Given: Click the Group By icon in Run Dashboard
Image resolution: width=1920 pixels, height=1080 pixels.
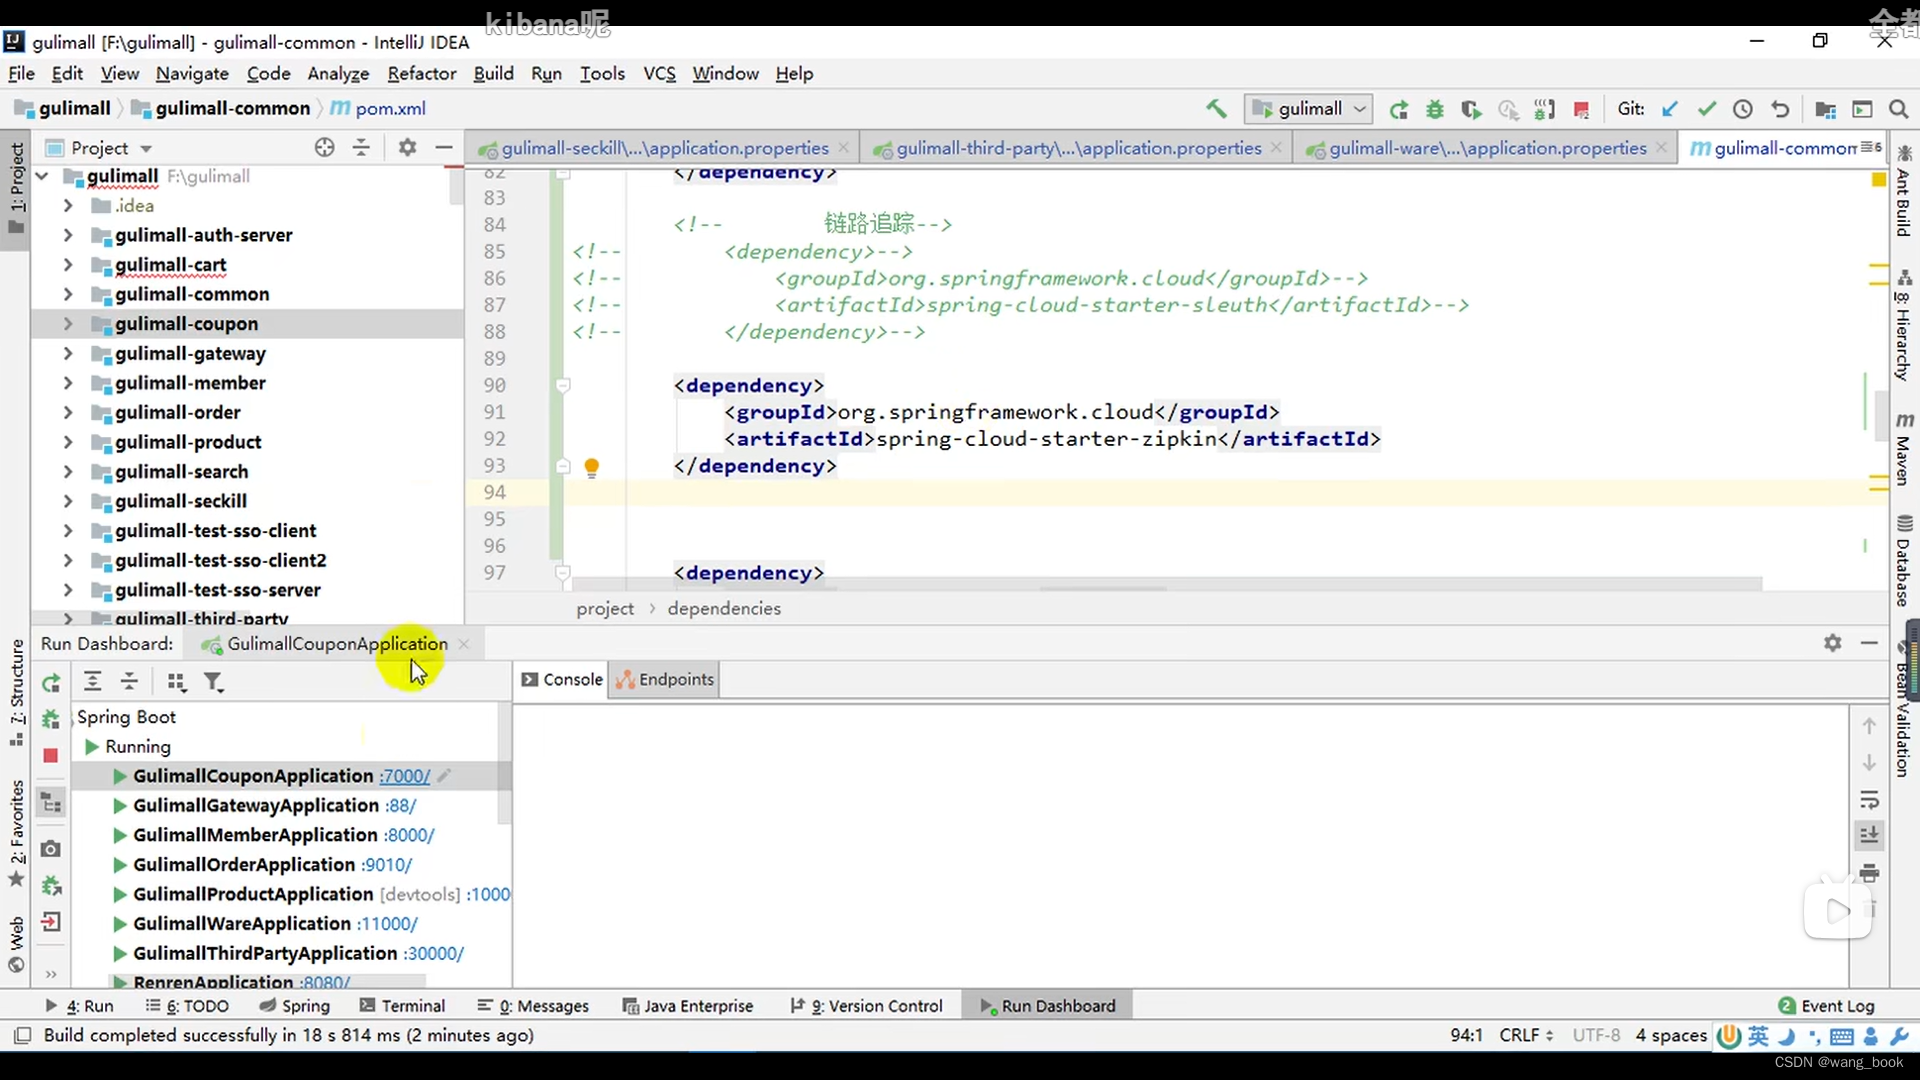Looking at the screenshot, I should click(x=177, y=682).
